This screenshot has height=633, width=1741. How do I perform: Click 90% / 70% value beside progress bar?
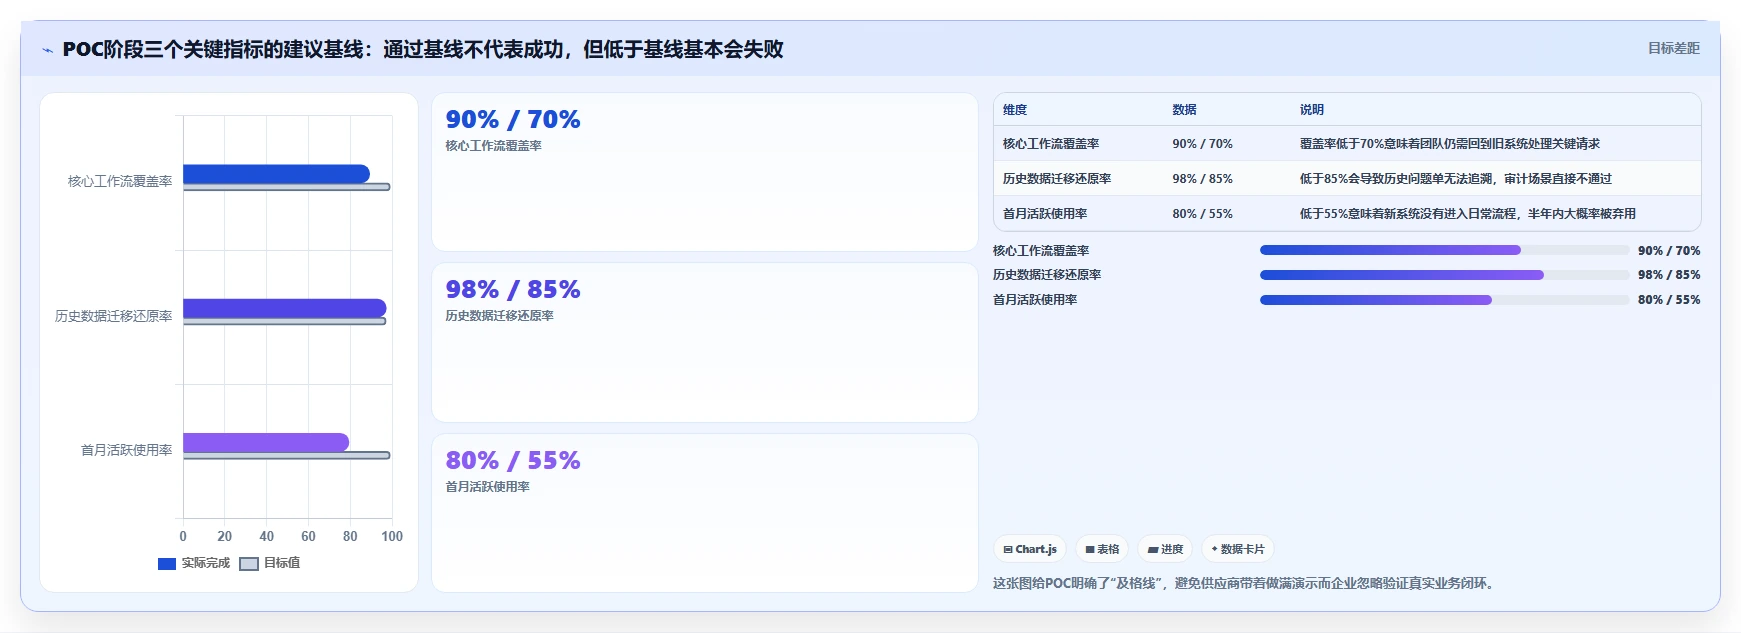coord(1669,251)
